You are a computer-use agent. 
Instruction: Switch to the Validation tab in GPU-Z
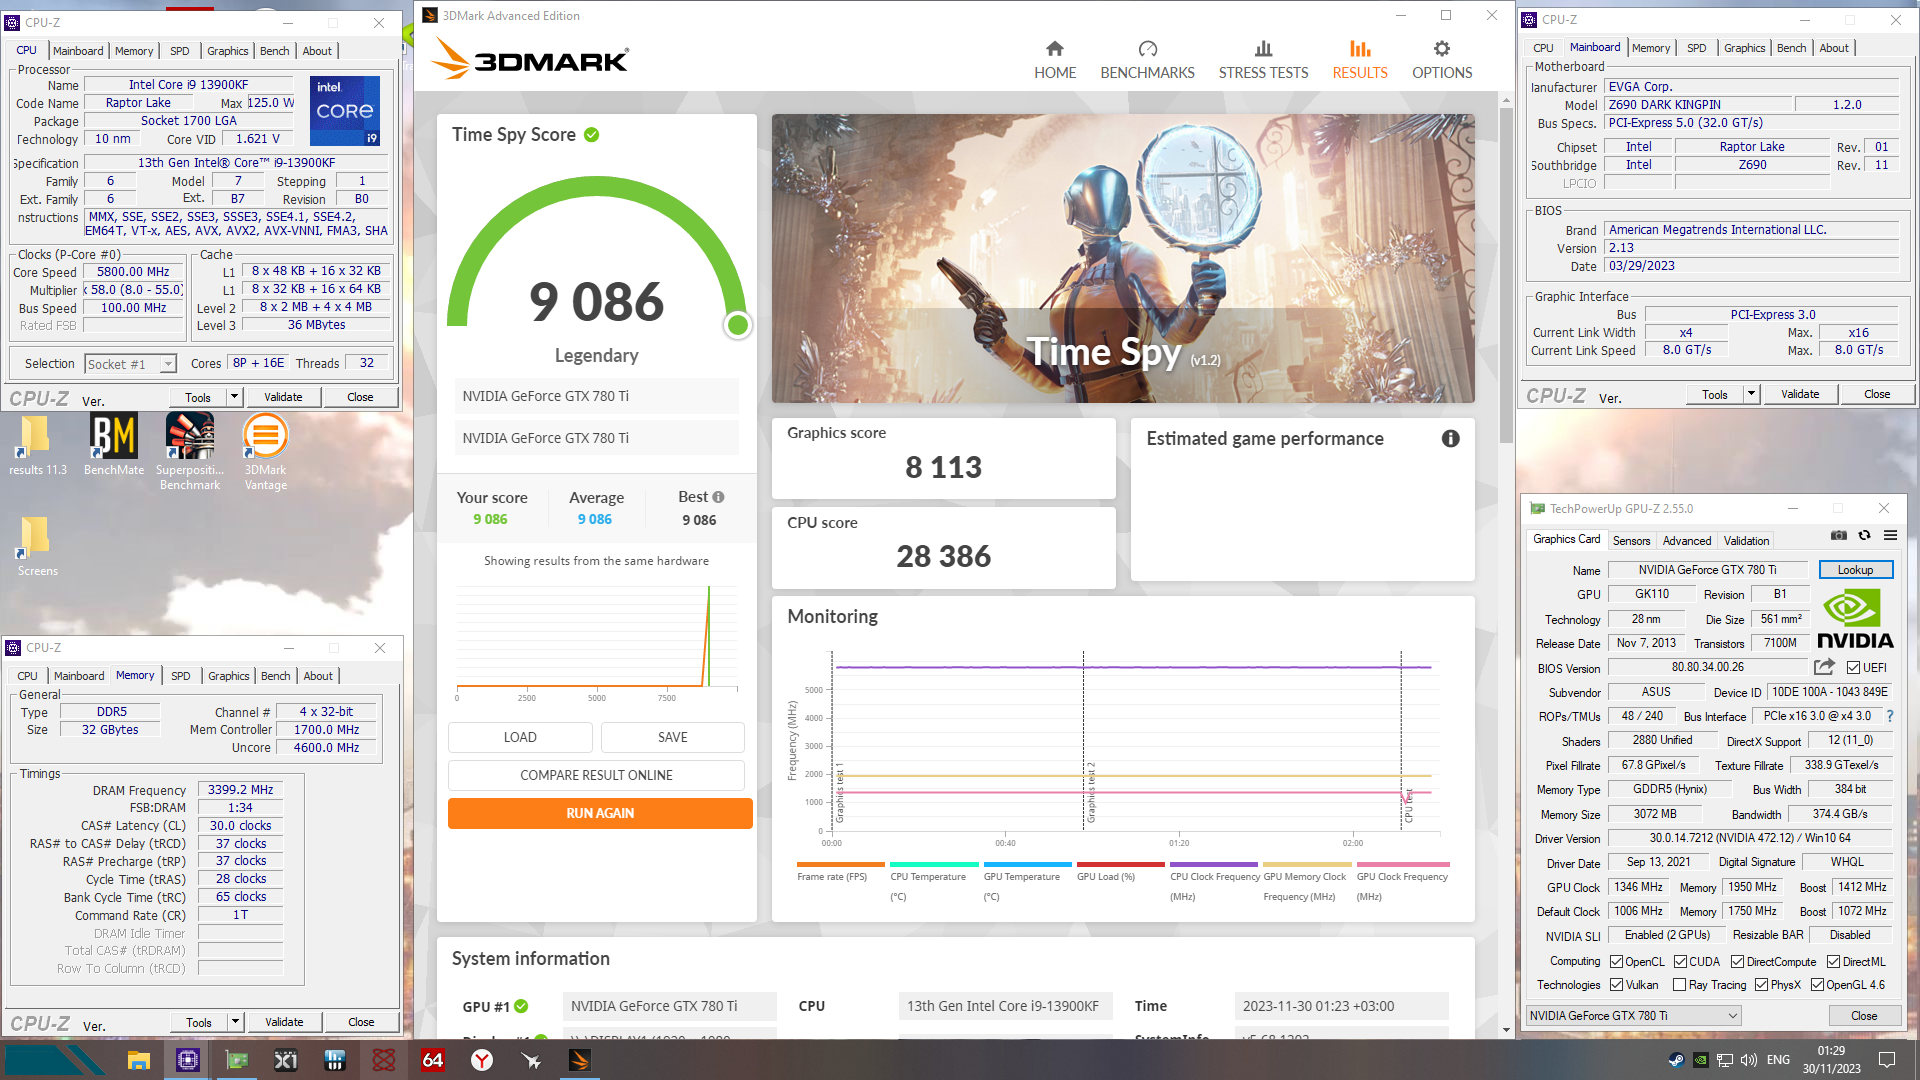[x=1746, y=540]
